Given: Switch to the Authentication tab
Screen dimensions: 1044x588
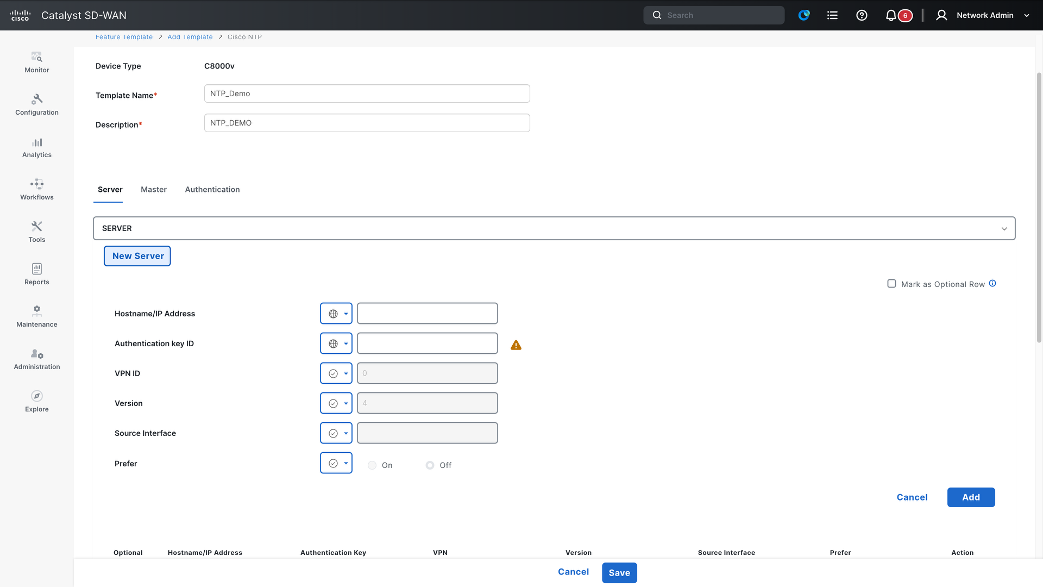Looking at the screenshot, I should click(x=212, y=189).
